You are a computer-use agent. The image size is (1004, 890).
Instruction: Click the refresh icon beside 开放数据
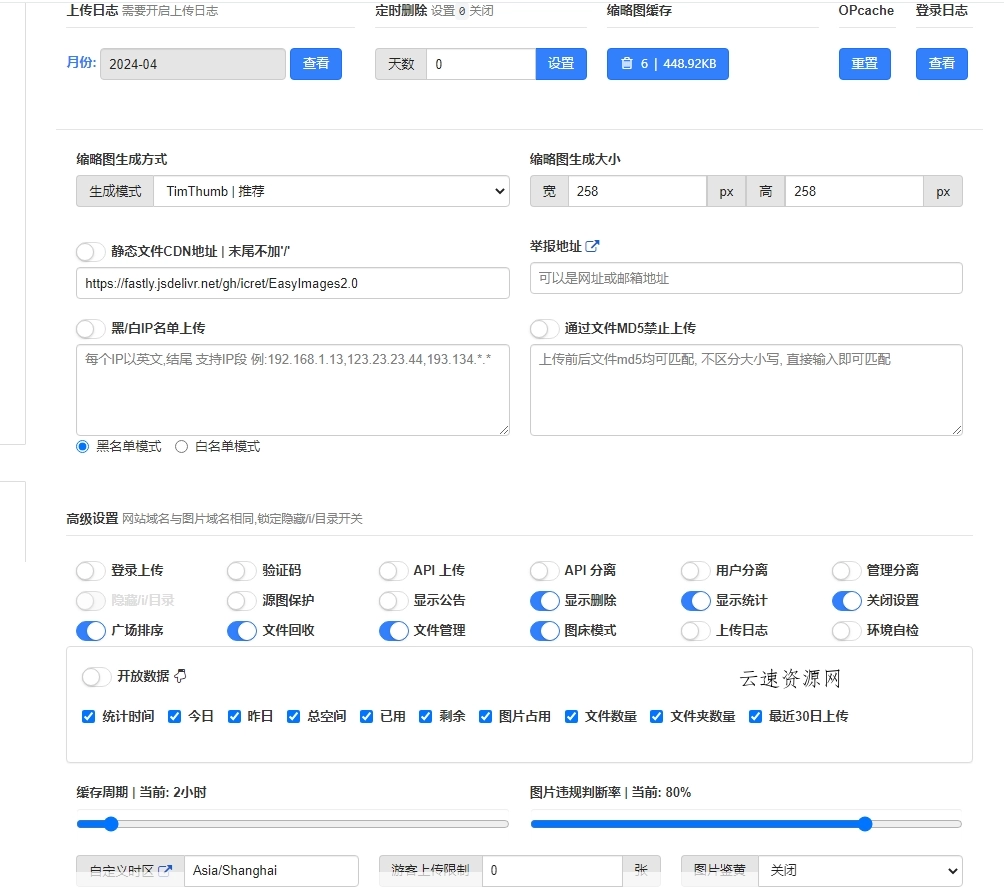coord(182,677)
